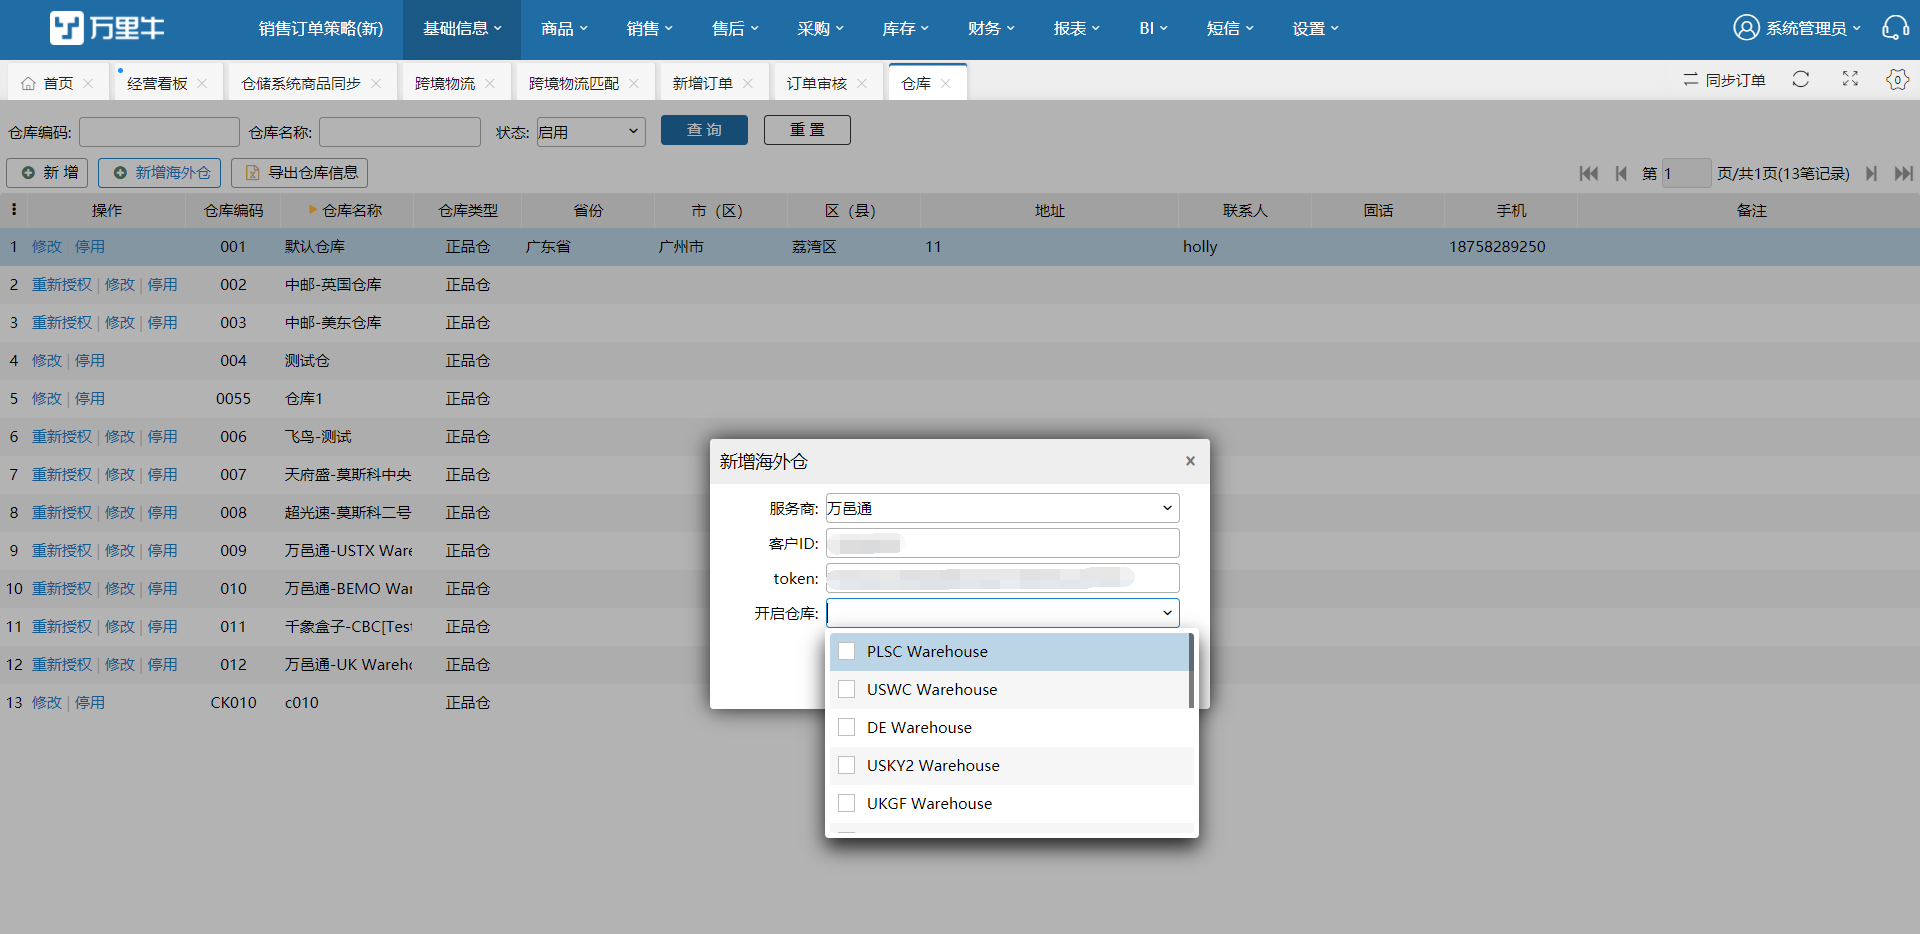1920x934 pixels.
Task: Open the 状态 dropdown
Action: point(591,131)
